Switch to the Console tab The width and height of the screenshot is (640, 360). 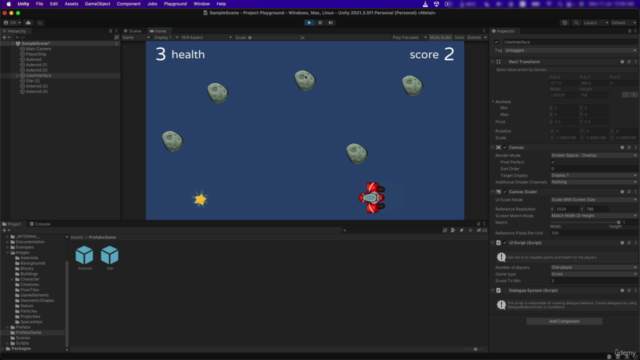(40, 224)
